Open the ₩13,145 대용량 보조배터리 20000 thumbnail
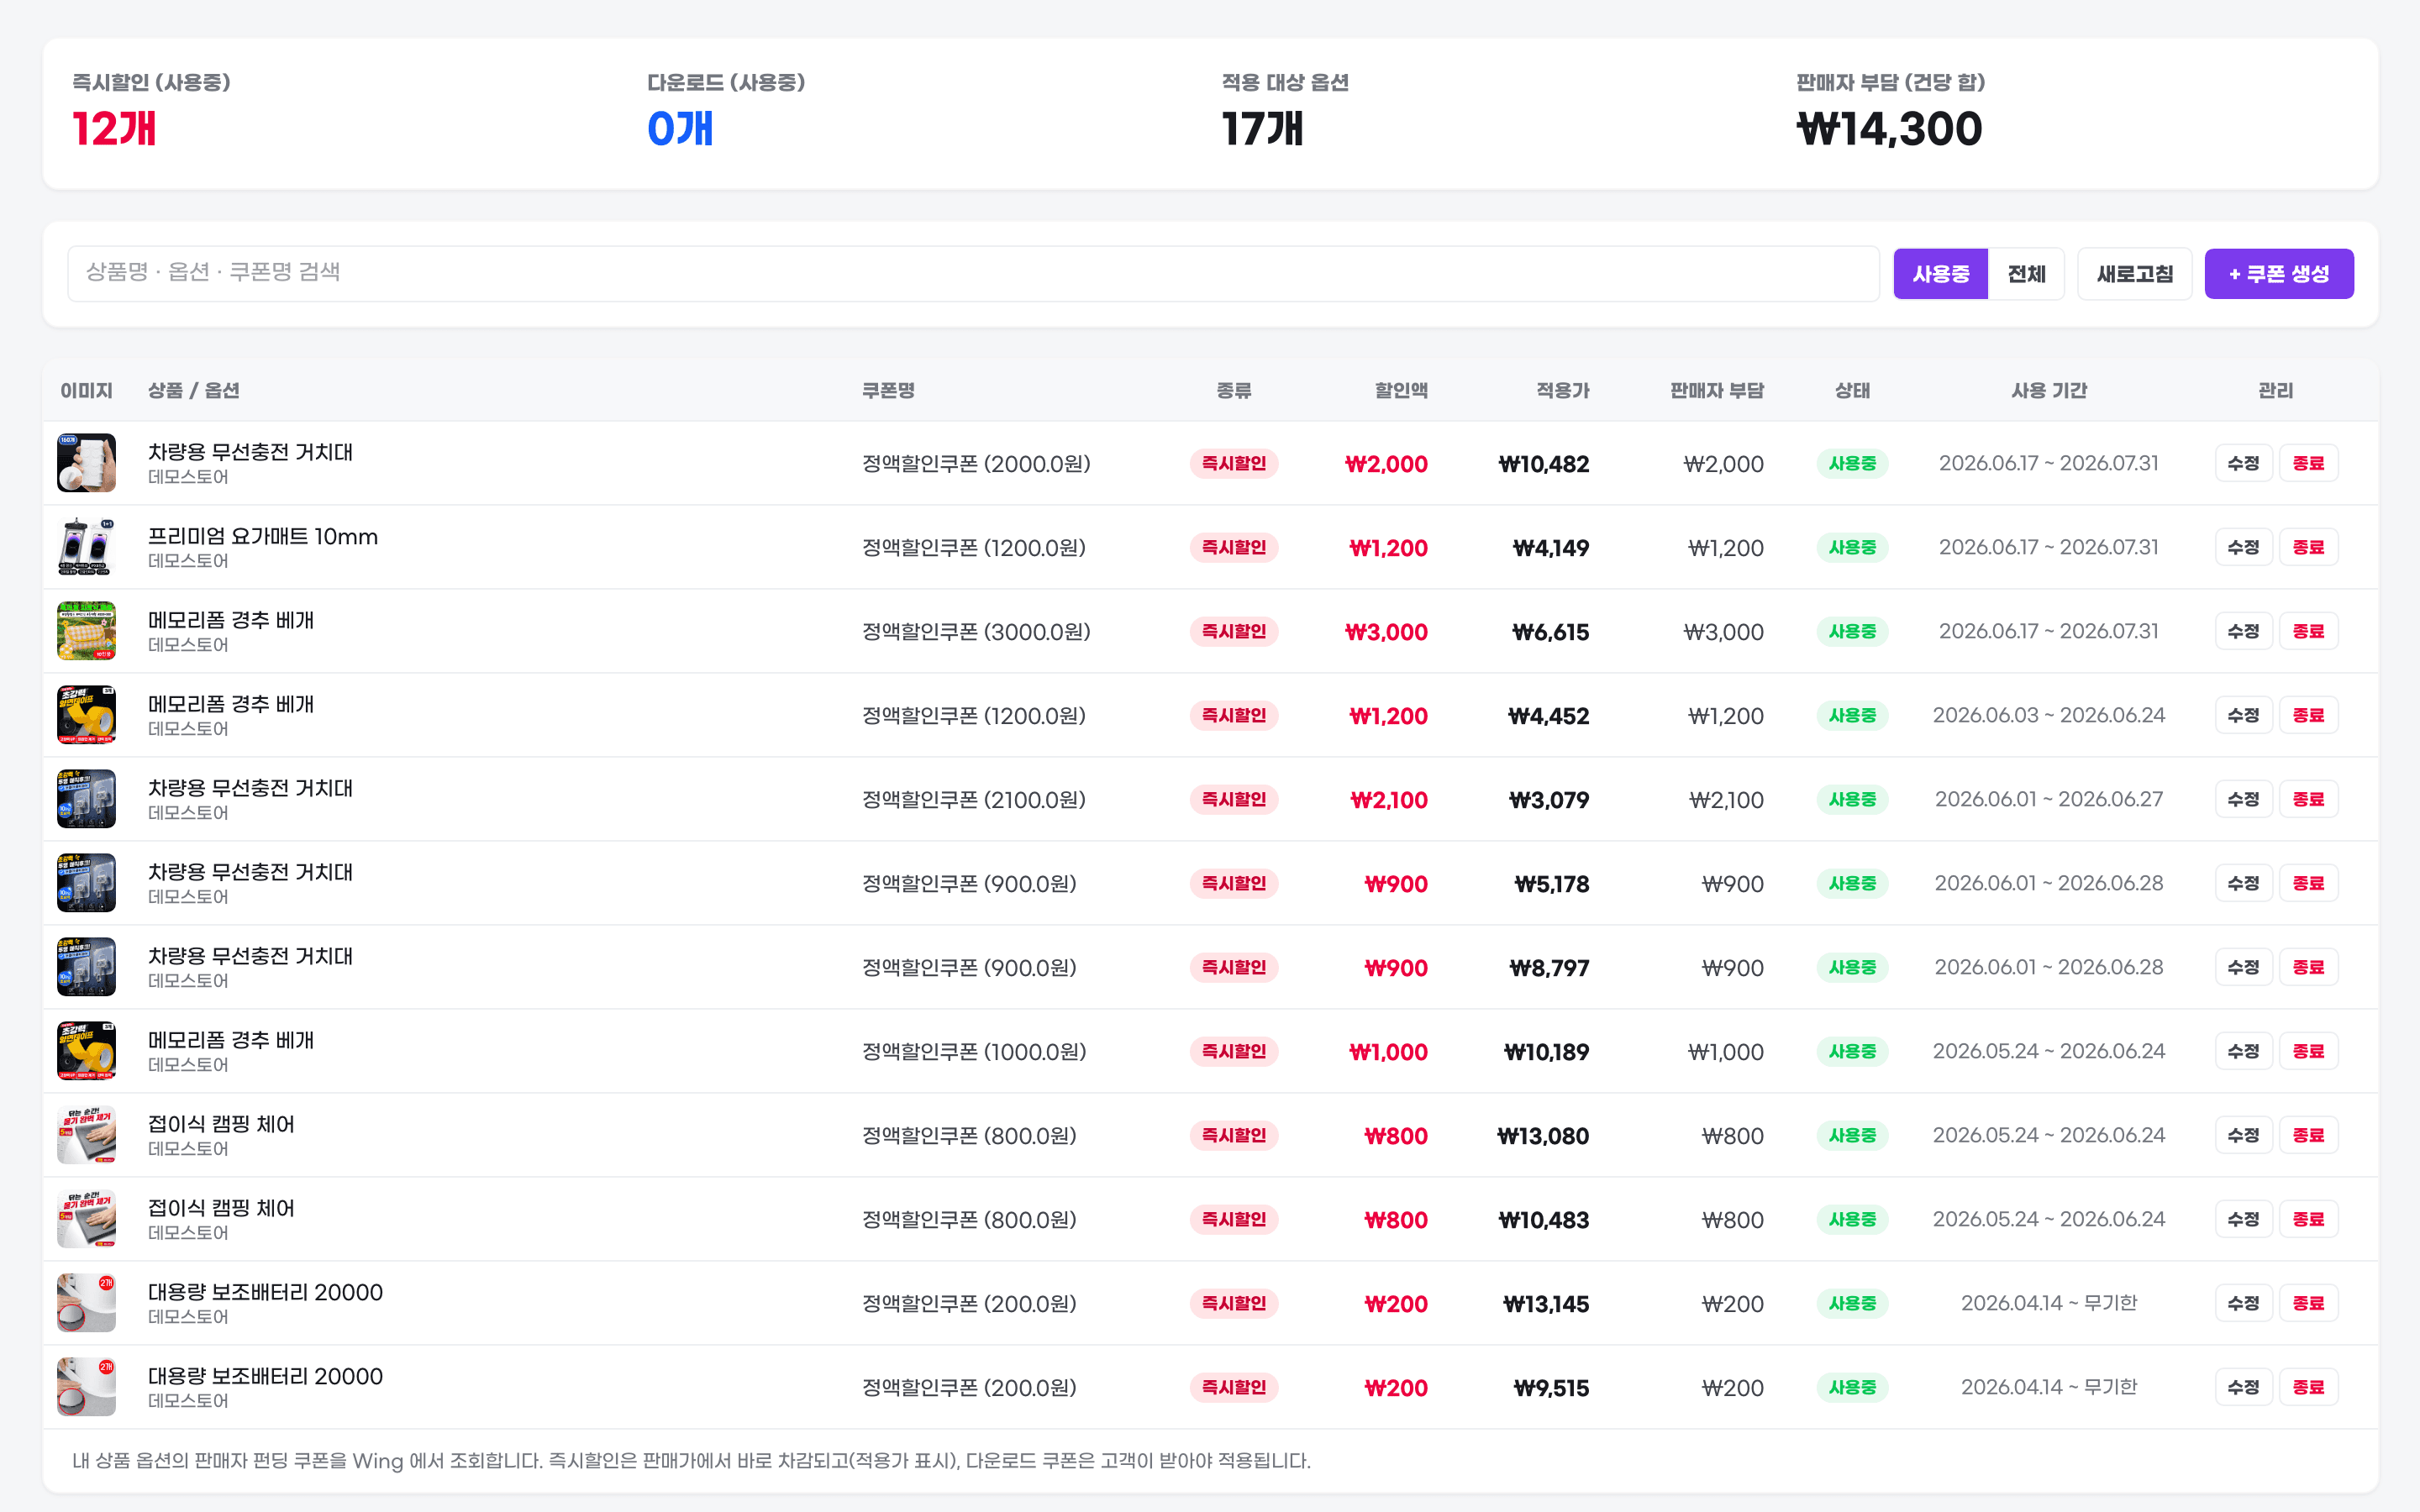This screenshot has height=1512, width=2420. coord(86,1303)
